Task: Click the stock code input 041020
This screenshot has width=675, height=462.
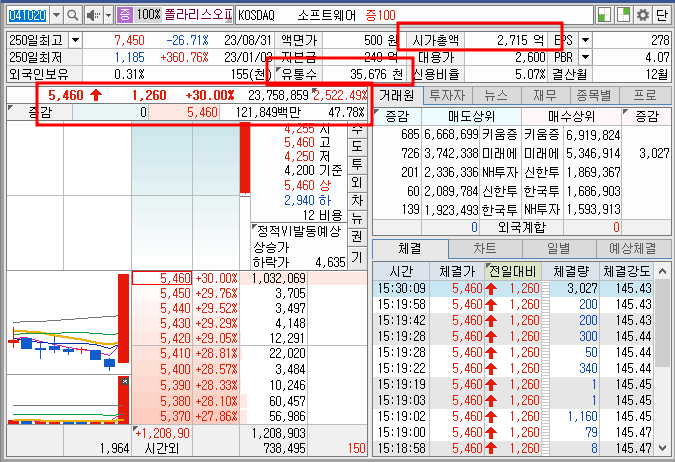Action: tap(28, 16)
